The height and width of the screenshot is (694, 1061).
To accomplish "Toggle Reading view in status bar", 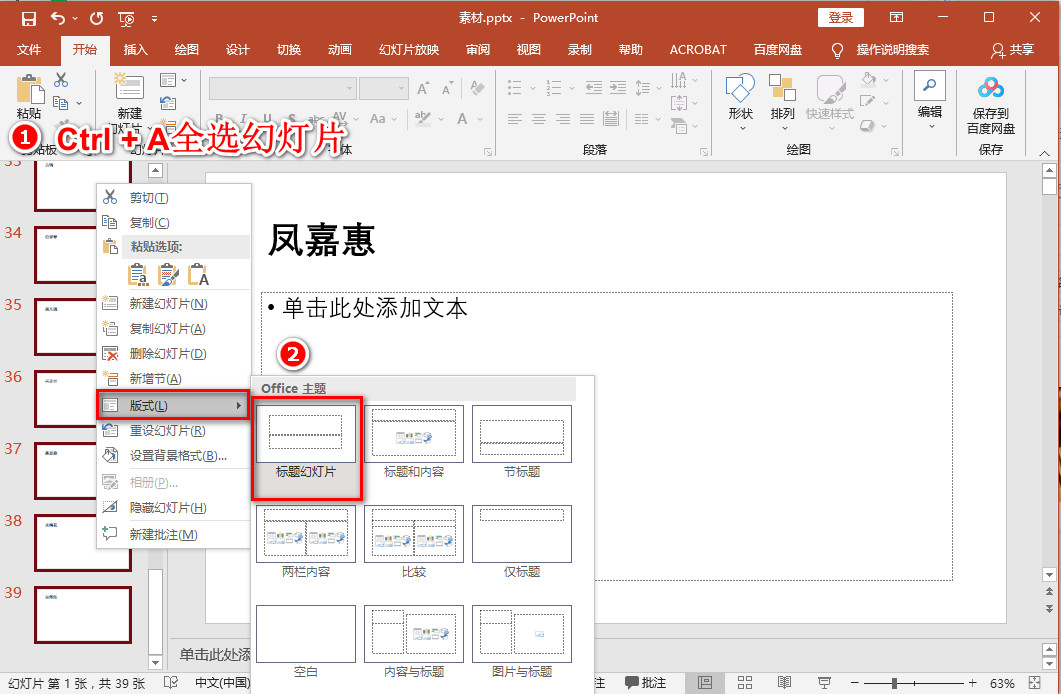I will [785, 683].
